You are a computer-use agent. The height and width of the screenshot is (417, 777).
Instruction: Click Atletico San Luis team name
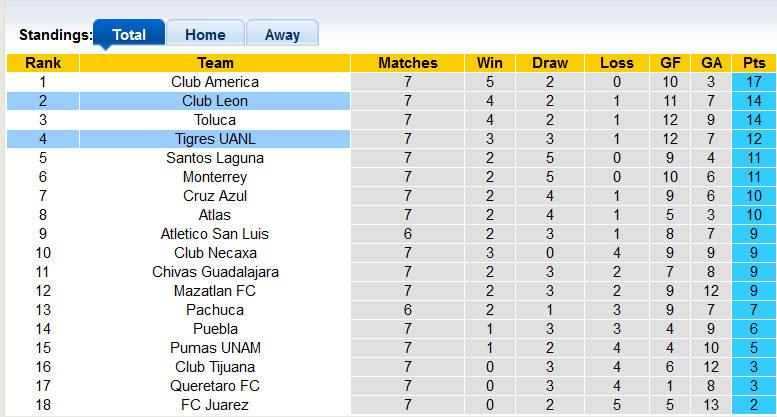click(215, 234)
